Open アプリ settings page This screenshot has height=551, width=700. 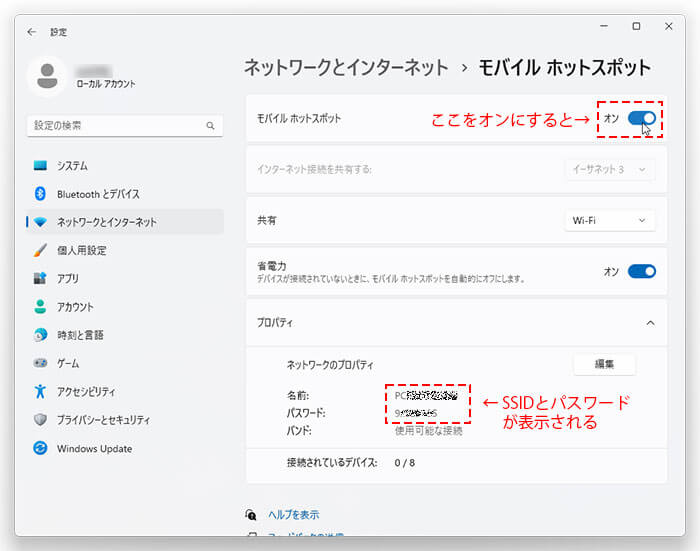pos(125,278)
